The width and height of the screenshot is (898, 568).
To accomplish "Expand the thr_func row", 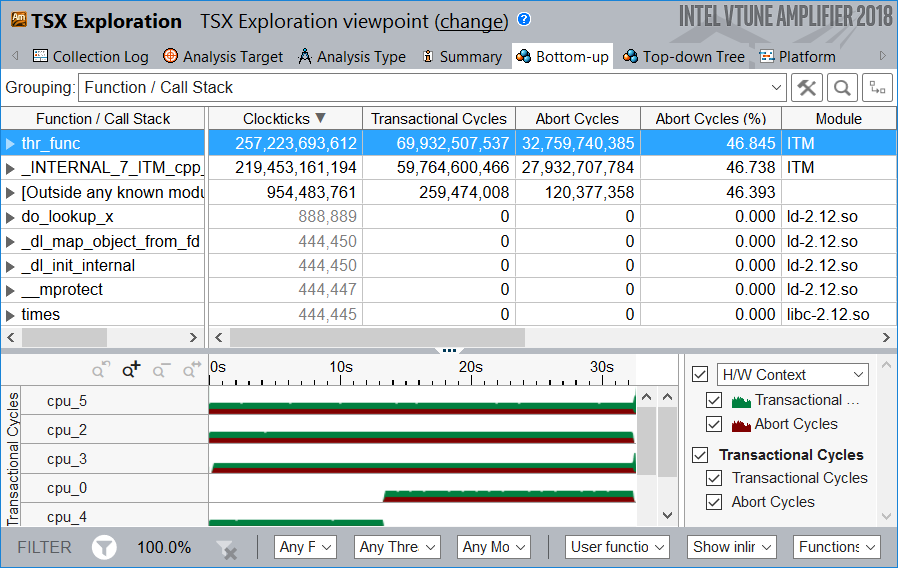I will coord(10,144).
